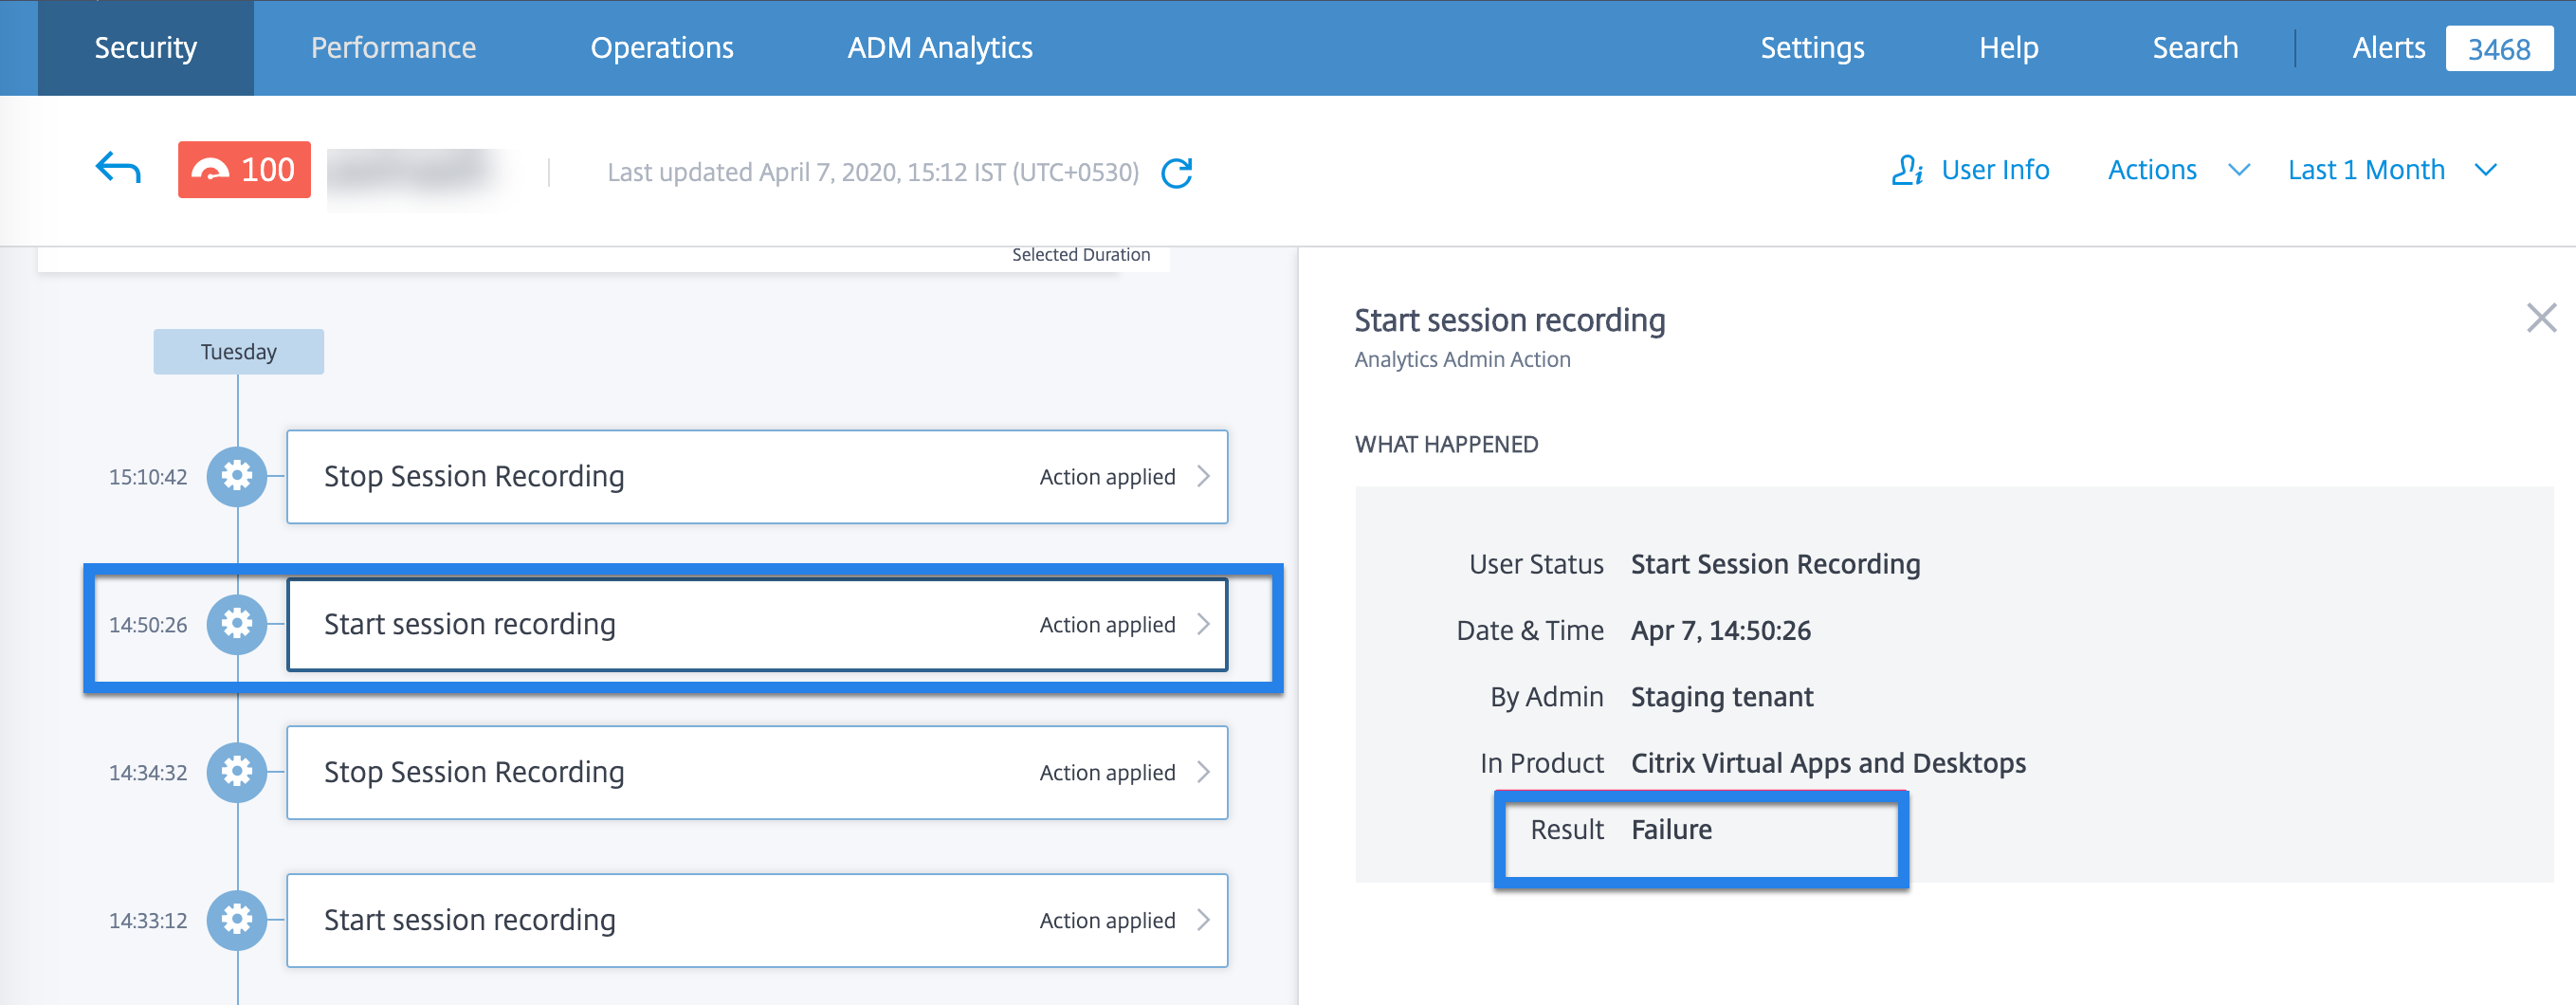Image resolution: width=2576 pixels, height=1005 pixels.
Task: Expand the Last 1 Month time range dropdown
Action: coord(2391,170)
